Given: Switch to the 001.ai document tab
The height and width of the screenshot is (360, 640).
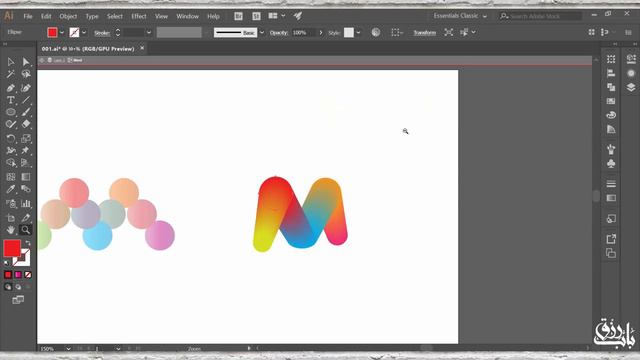Looking at the screenshot, I should [x=88, y=49].
